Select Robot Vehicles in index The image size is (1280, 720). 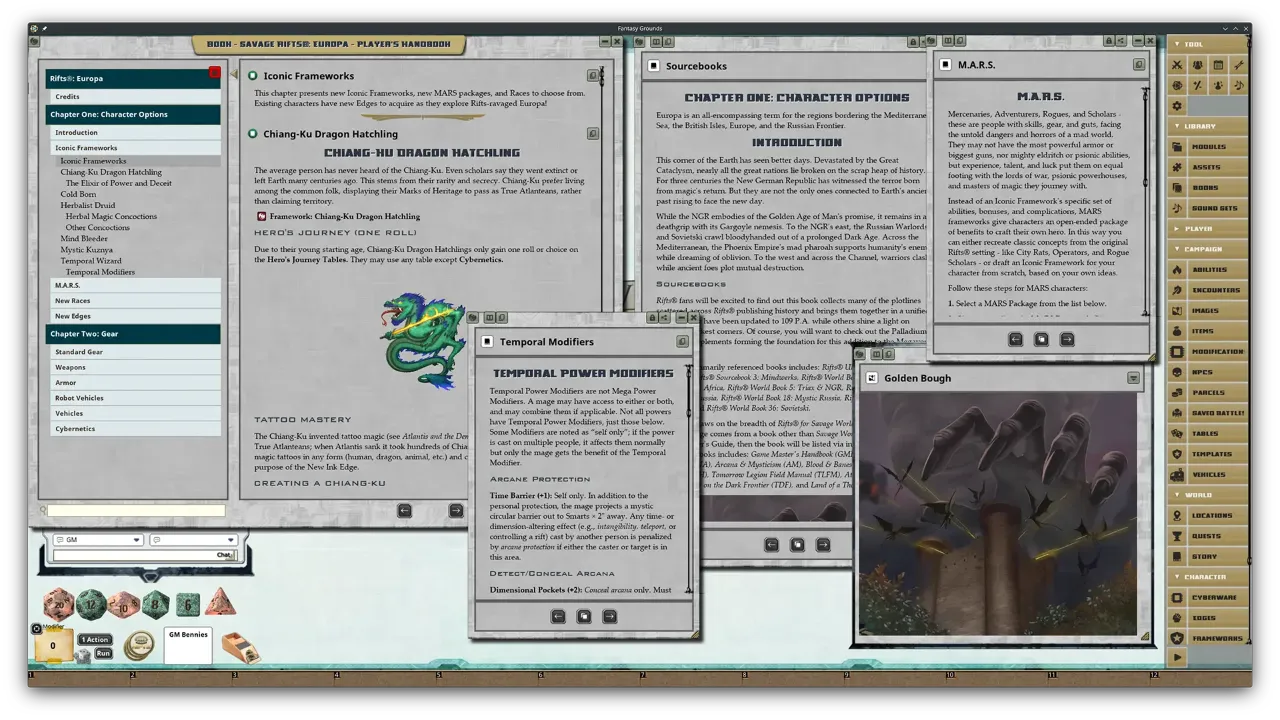(135, 398)
